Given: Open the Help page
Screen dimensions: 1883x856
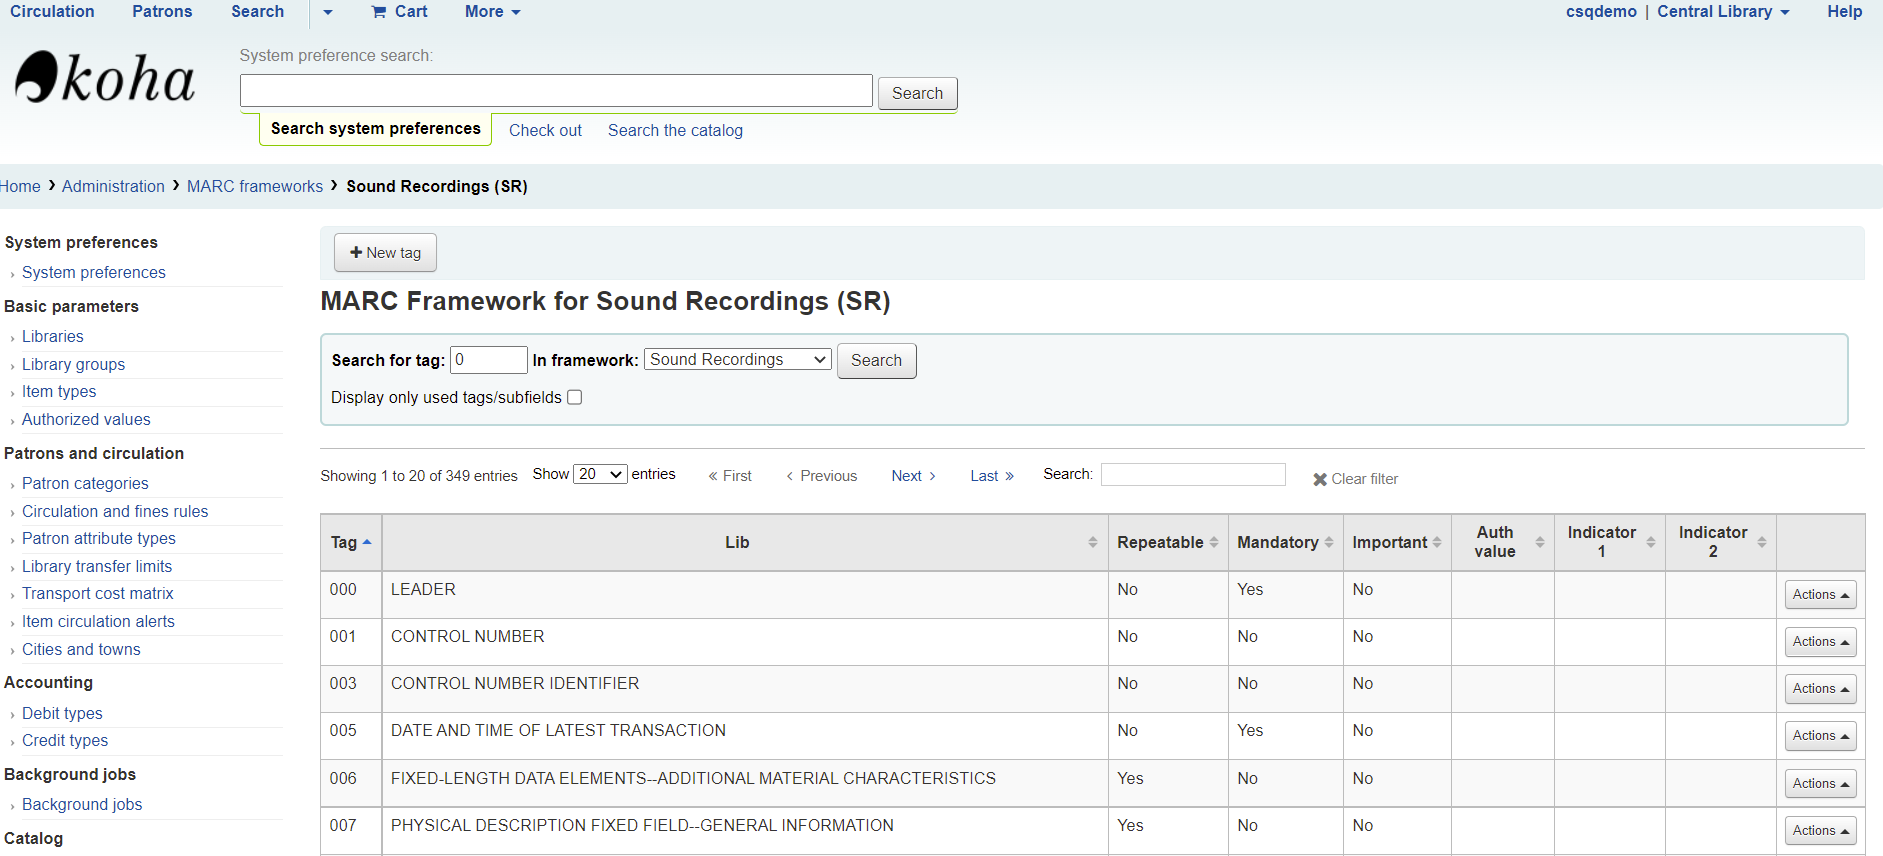Looking at the screenshot, I should click(x=1844, y=12).
